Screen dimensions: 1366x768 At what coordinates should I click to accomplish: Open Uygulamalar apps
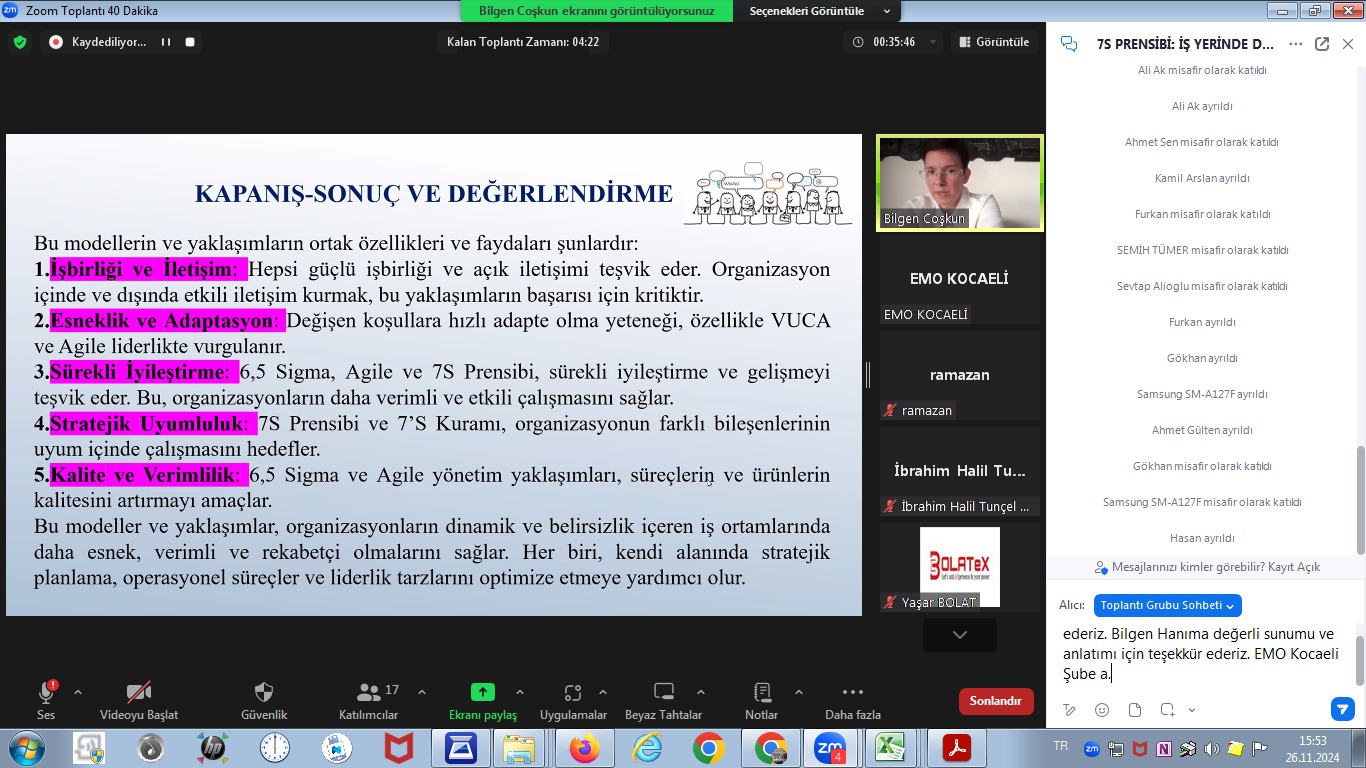click(573, 700)
